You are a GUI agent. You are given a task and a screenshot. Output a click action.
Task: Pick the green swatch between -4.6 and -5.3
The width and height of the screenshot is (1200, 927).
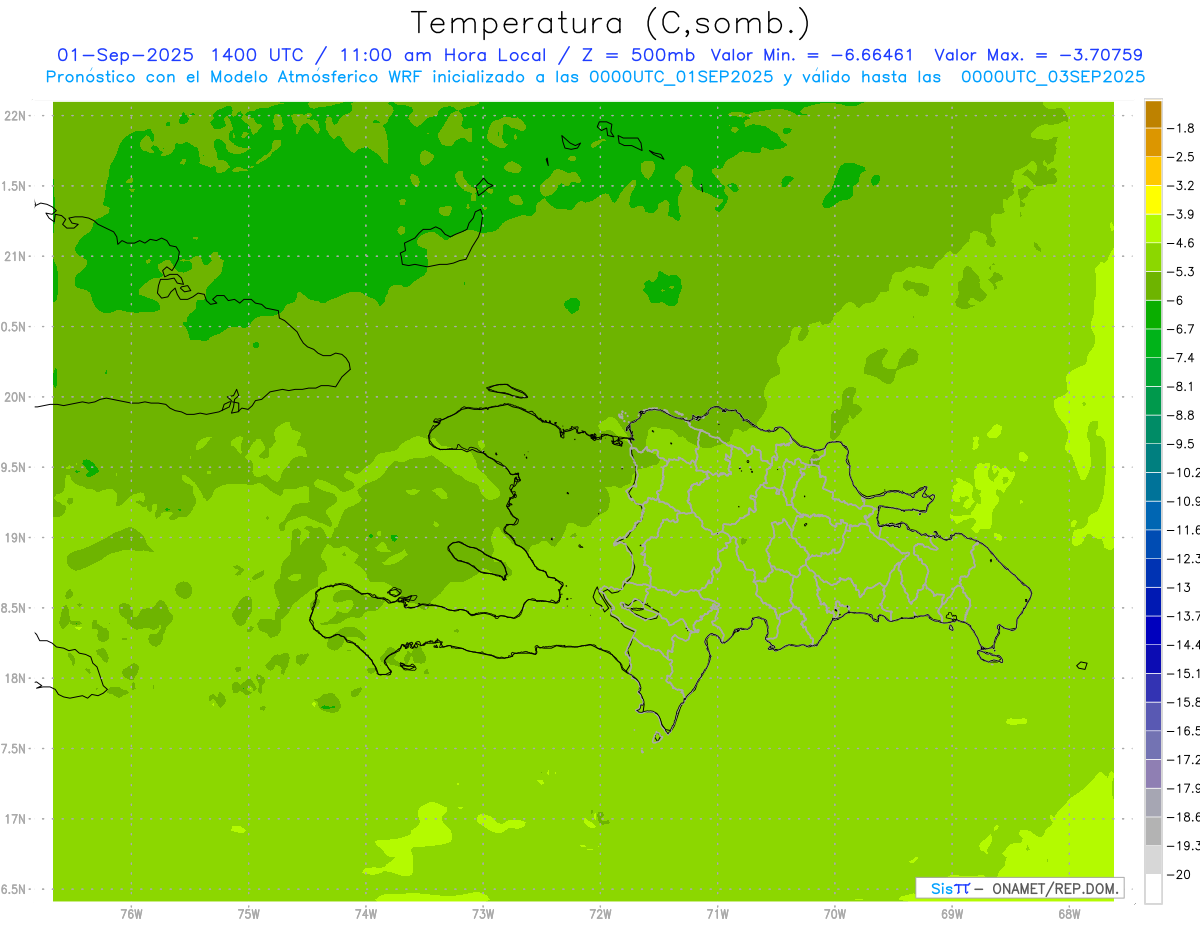[1153, 257]
